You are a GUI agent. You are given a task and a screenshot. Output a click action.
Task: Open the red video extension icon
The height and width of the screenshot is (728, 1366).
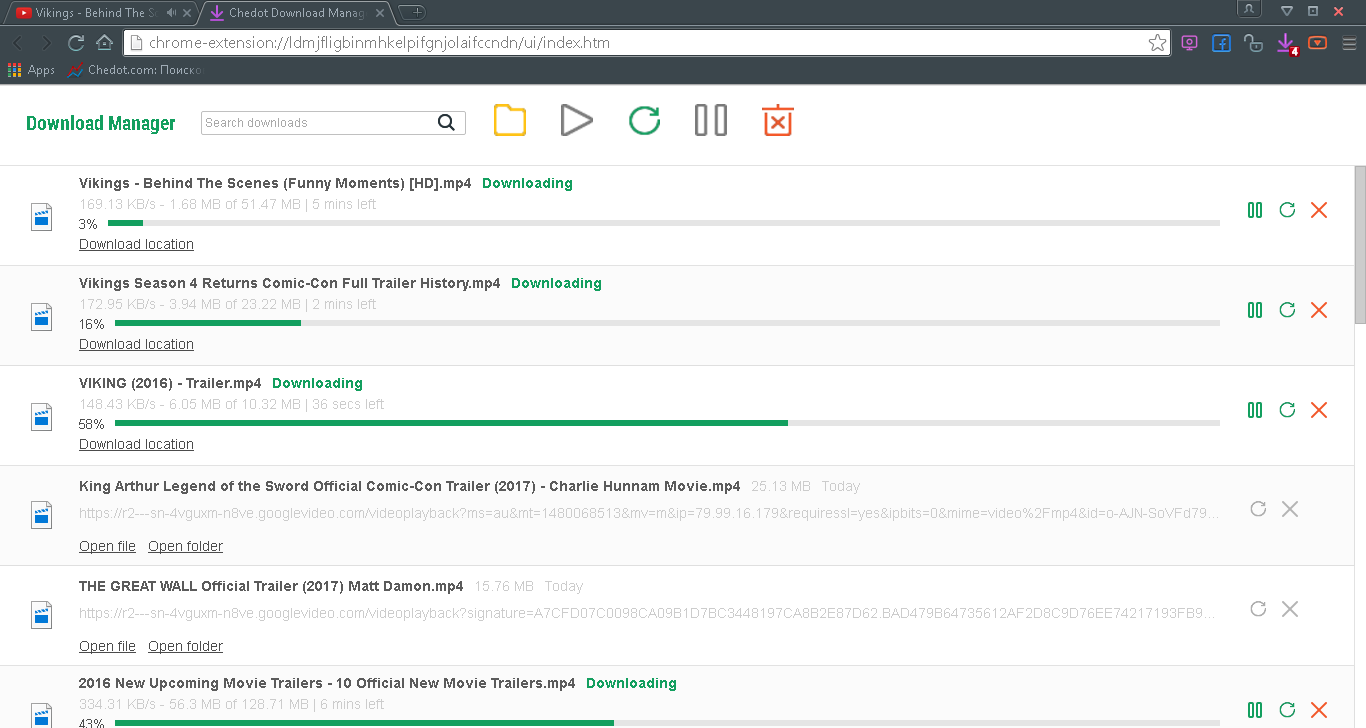pyautogui.click(x=1317, y=43)
